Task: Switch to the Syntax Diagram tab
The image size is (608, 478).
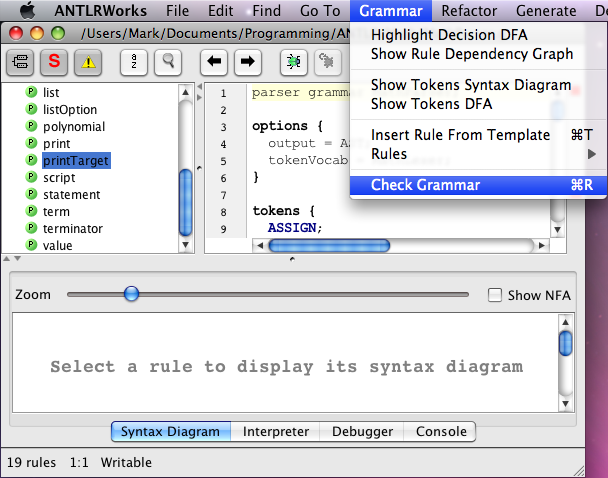Action: pyautogui.click(x=171, y=431)
